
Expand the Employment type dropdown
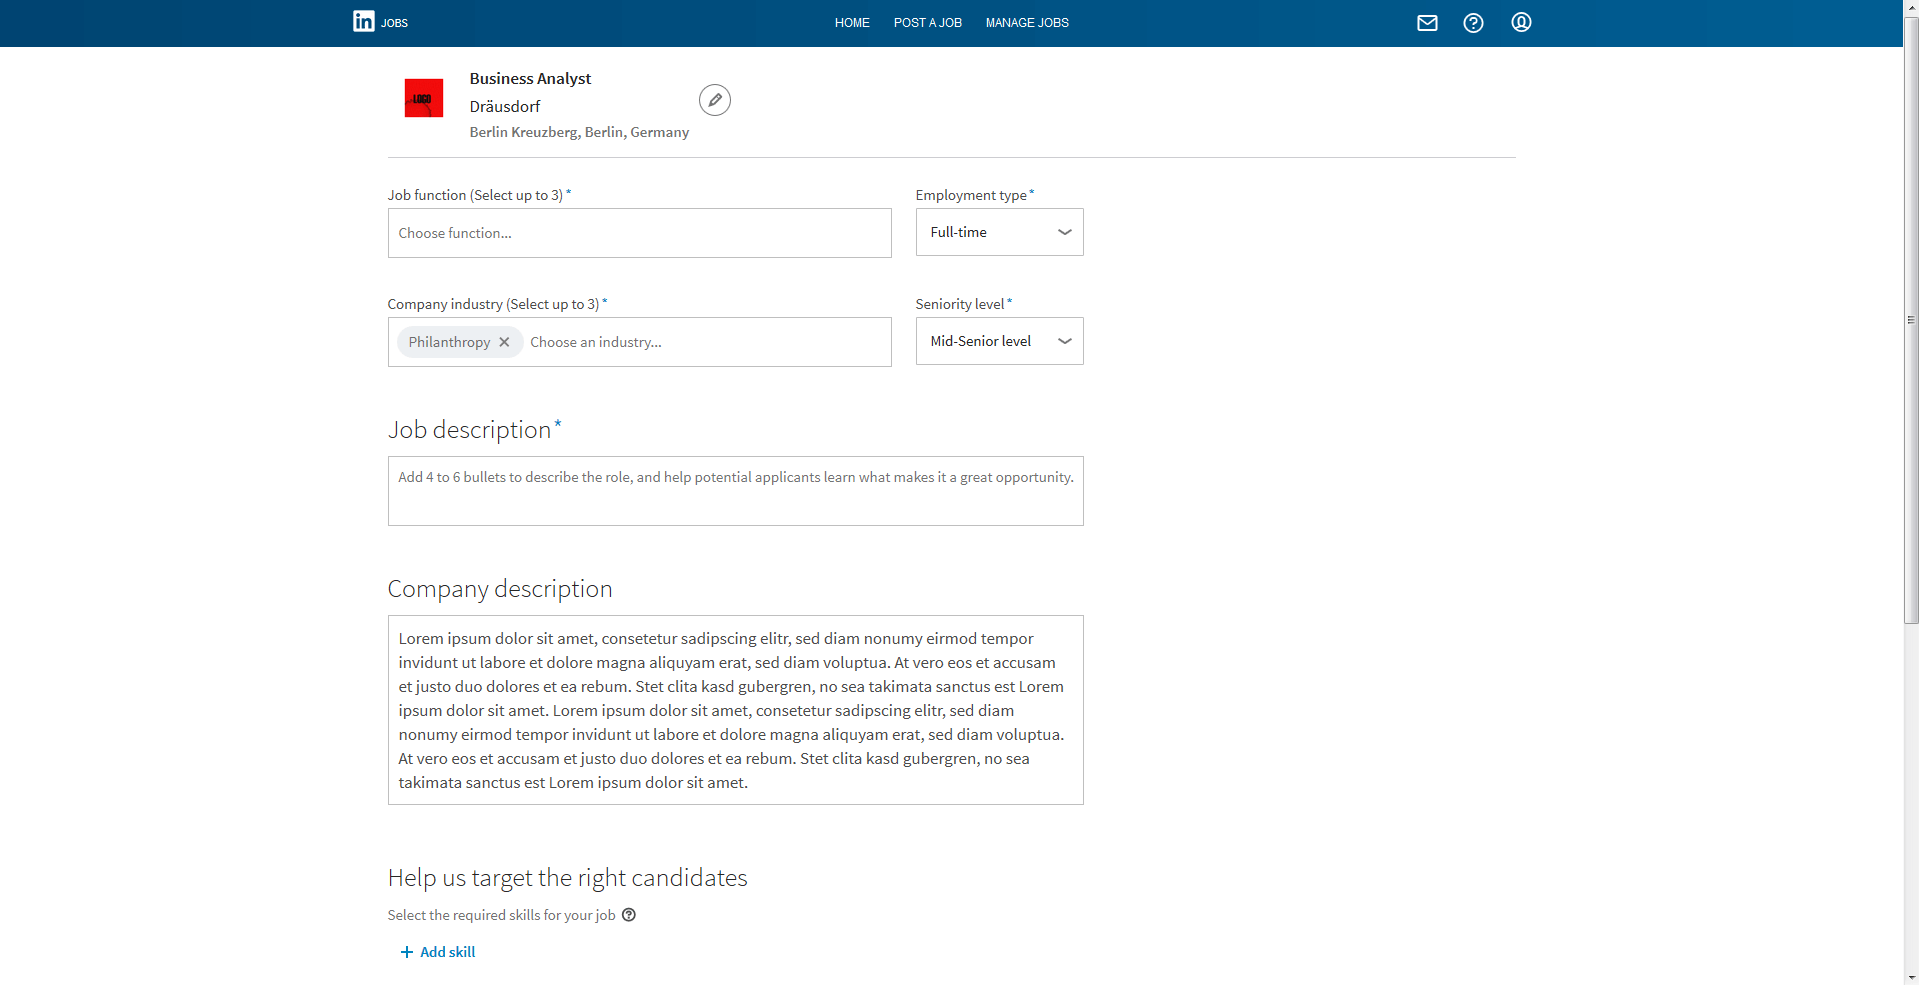999,232
